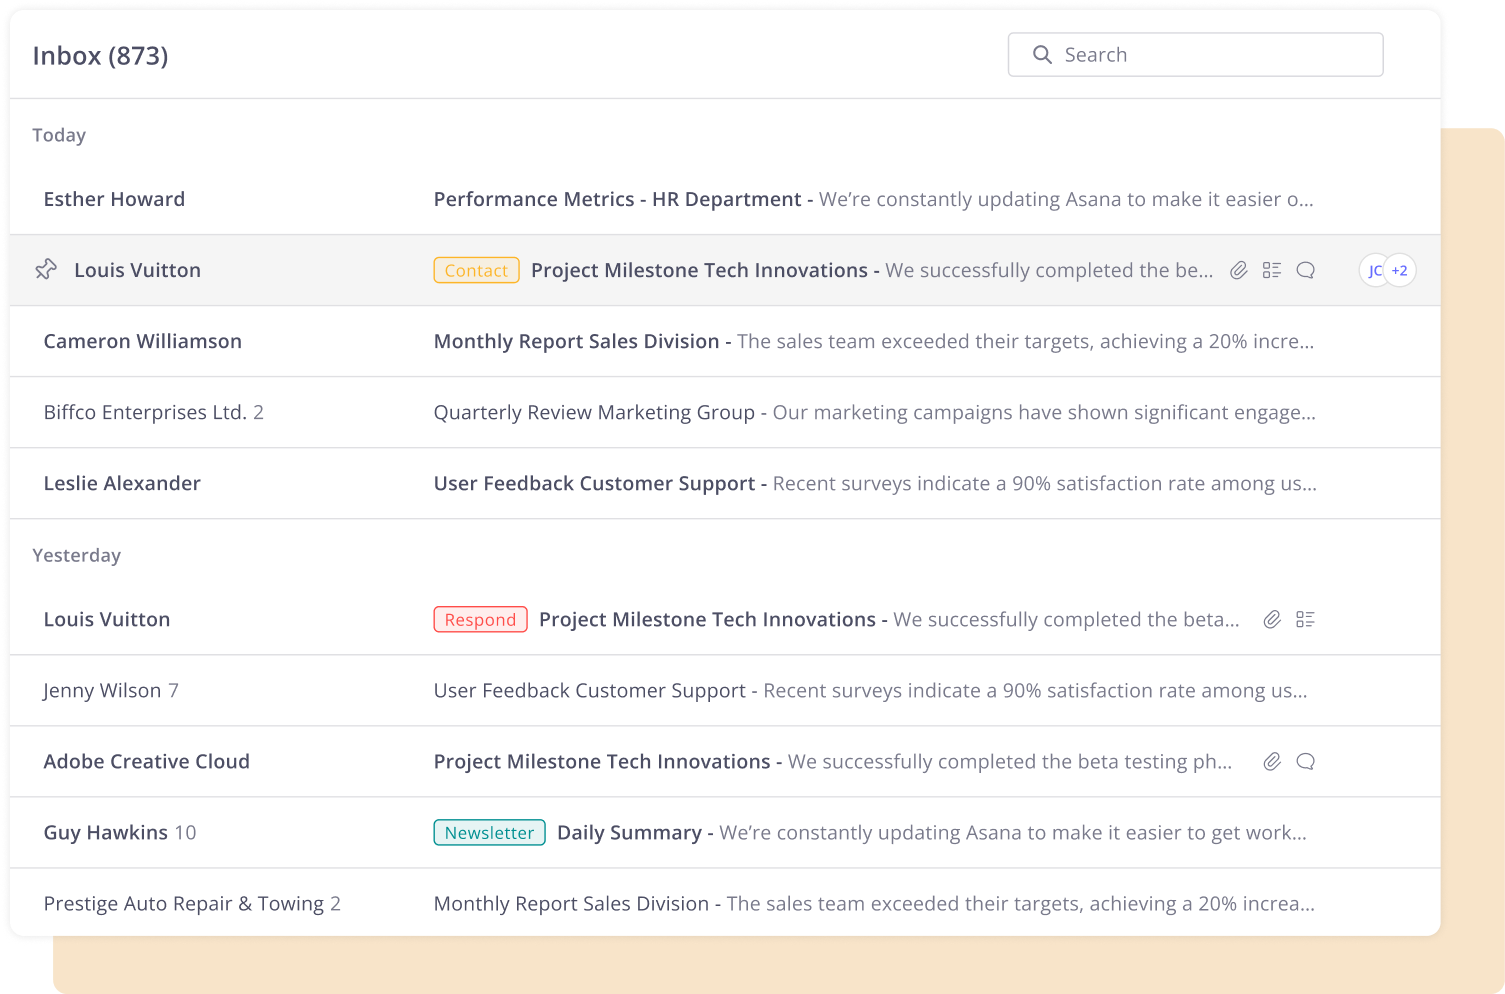Open Biffco Enterprises Ltd. thread

pyautogui.click(x=725, y=412)
